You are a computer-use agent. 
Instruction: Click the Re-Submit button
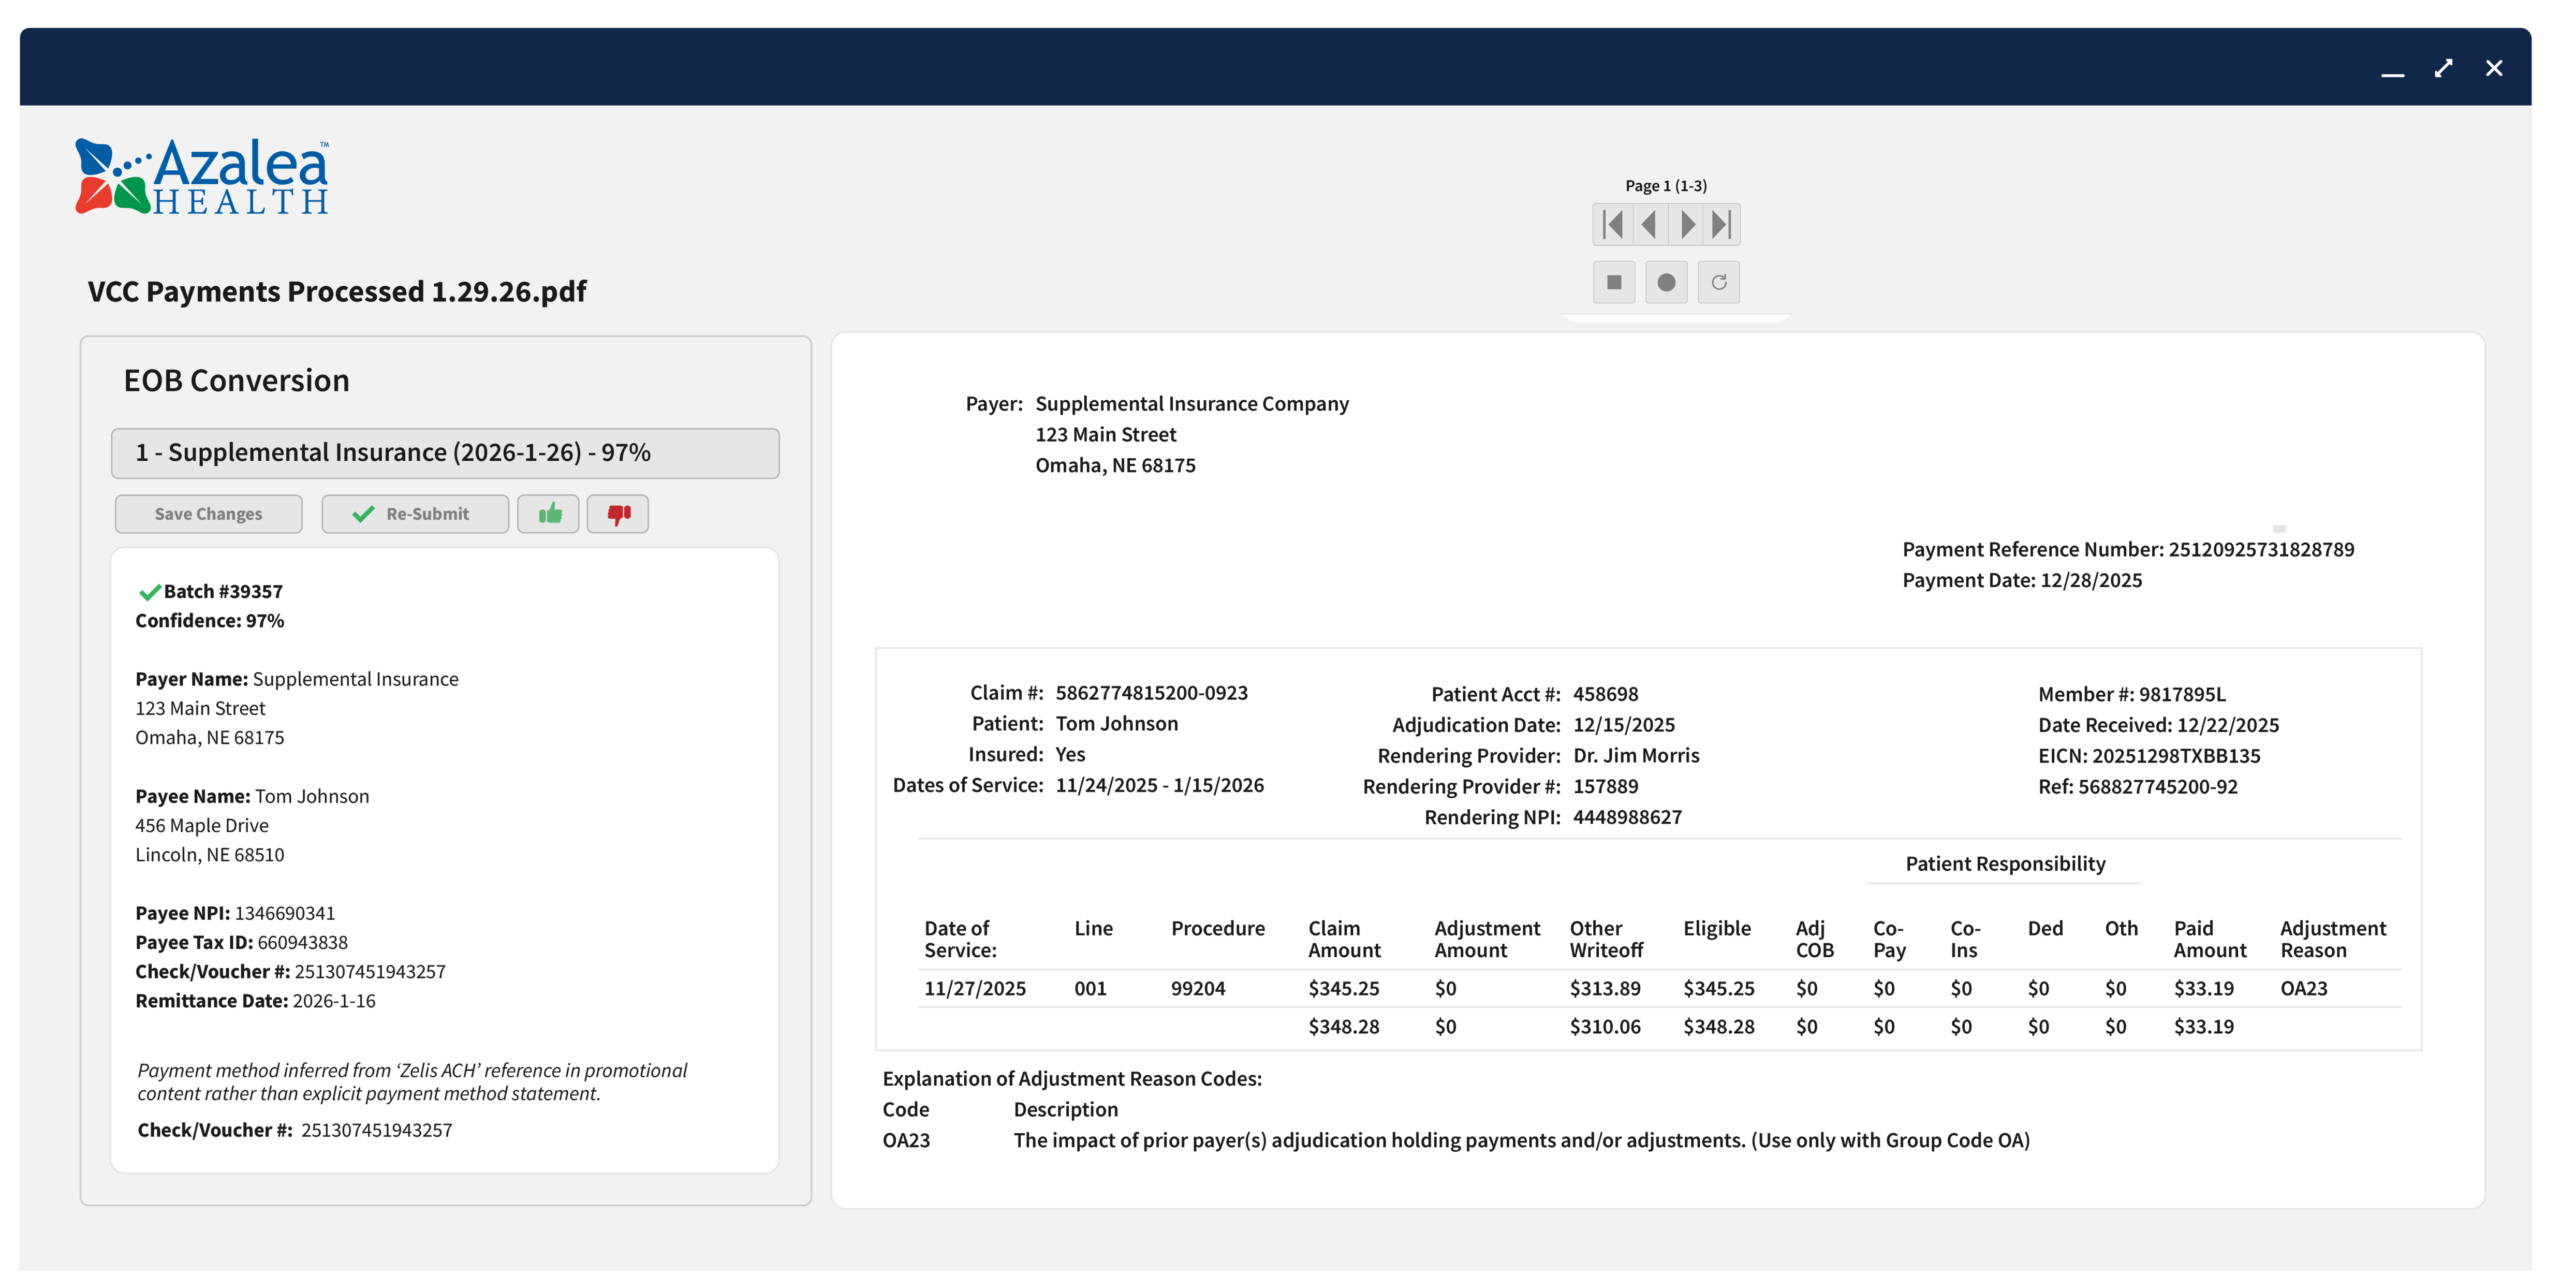pyautogui.click(x=414, y=514)
